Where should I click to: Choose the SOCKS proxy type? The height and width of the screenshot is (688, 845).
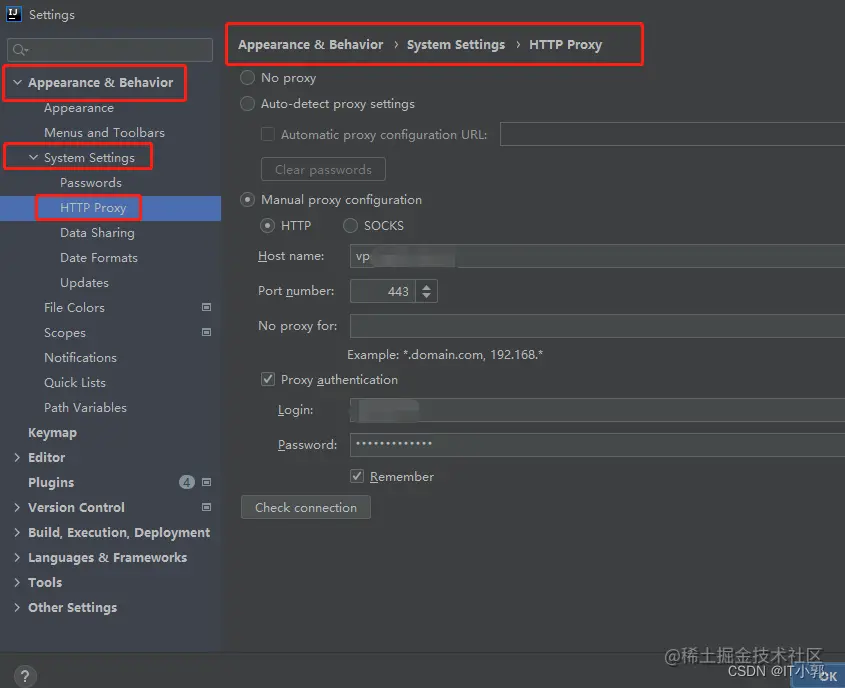[350, 225]
